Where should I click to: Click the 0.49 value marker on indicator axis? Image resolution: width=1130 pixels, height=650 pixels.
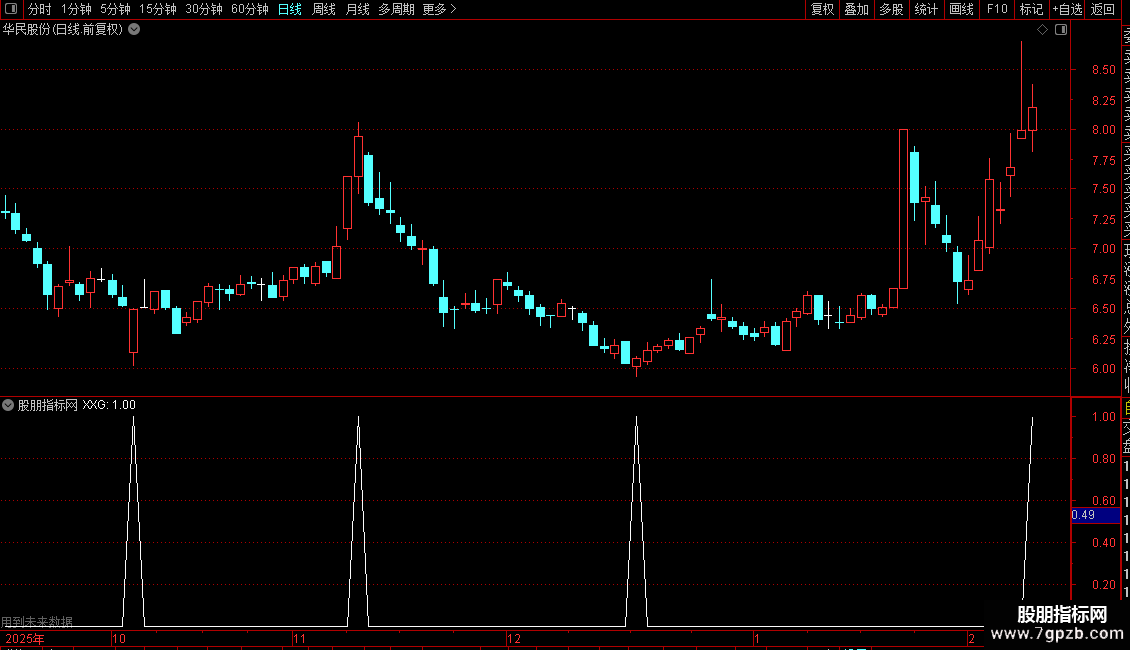click(x=1095, y=515)
